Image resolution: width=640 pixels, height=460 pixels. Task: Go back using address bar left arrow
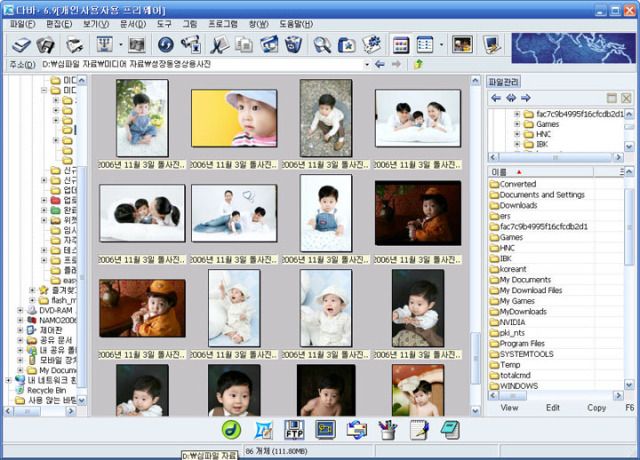pos(380,64)
